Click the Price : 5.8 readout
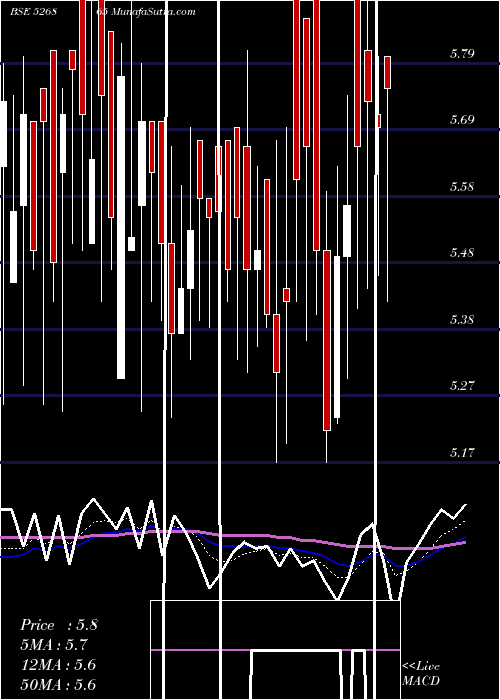Viewport: 500px width, 700px height. pyautogui.click(x=59, y=625)
